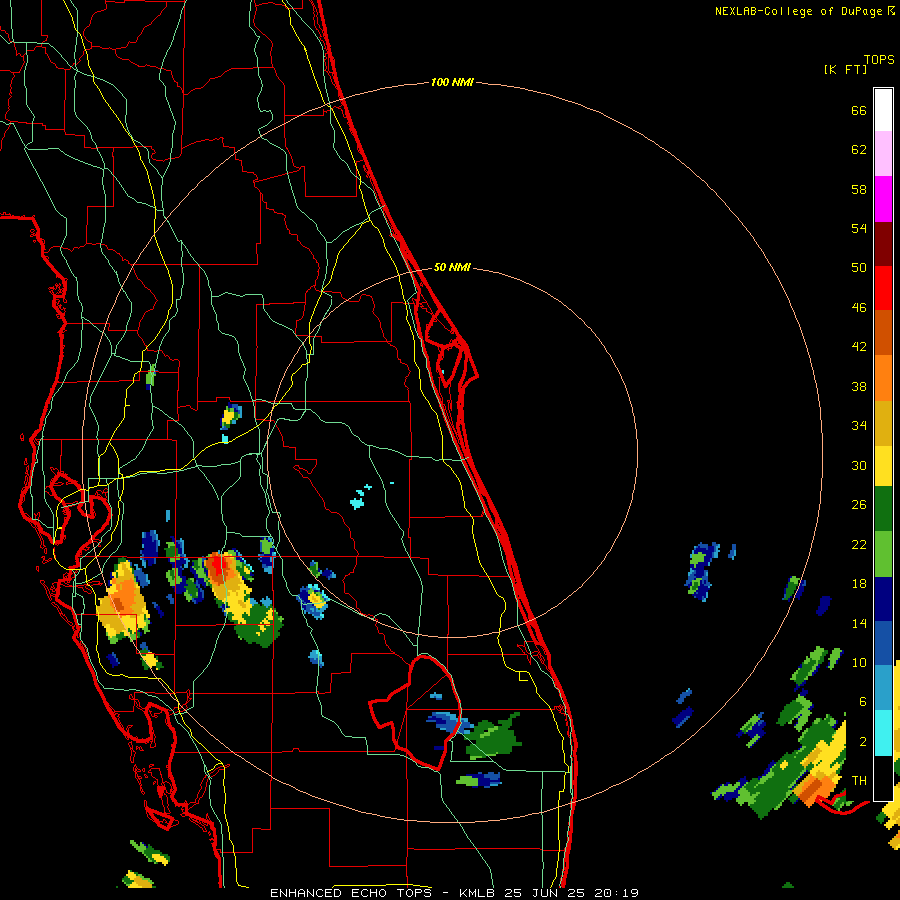Pick the medium blue legend swatch
The image size is (900, 900).
(x=883, y=643)
